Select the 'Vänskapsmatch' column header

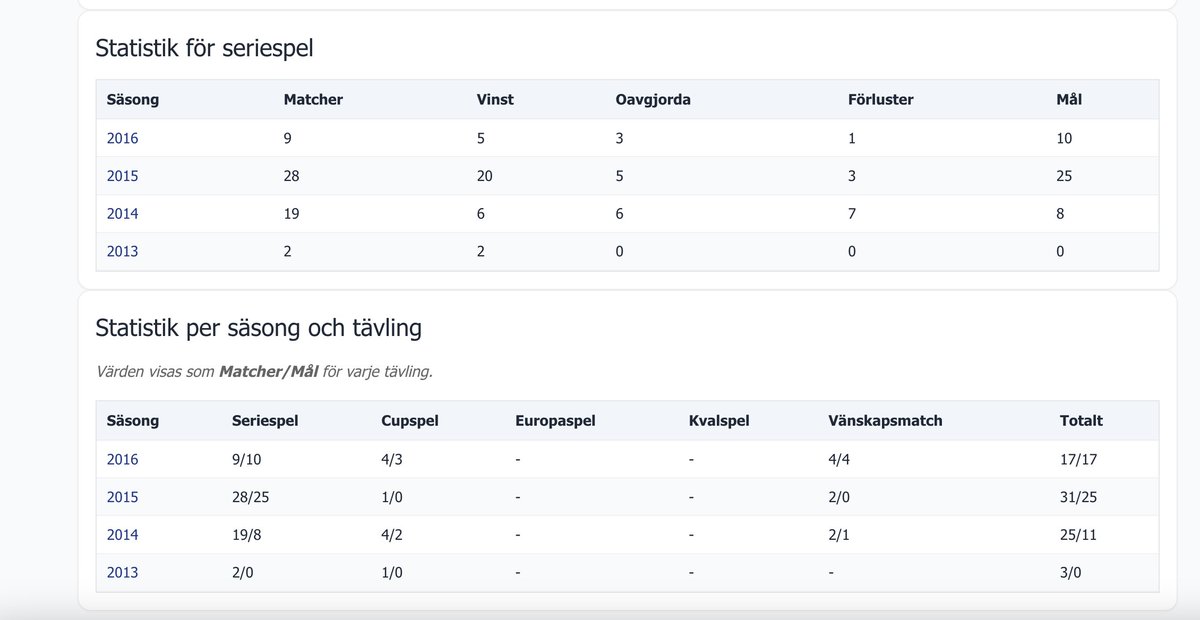[x=885, y=421]
